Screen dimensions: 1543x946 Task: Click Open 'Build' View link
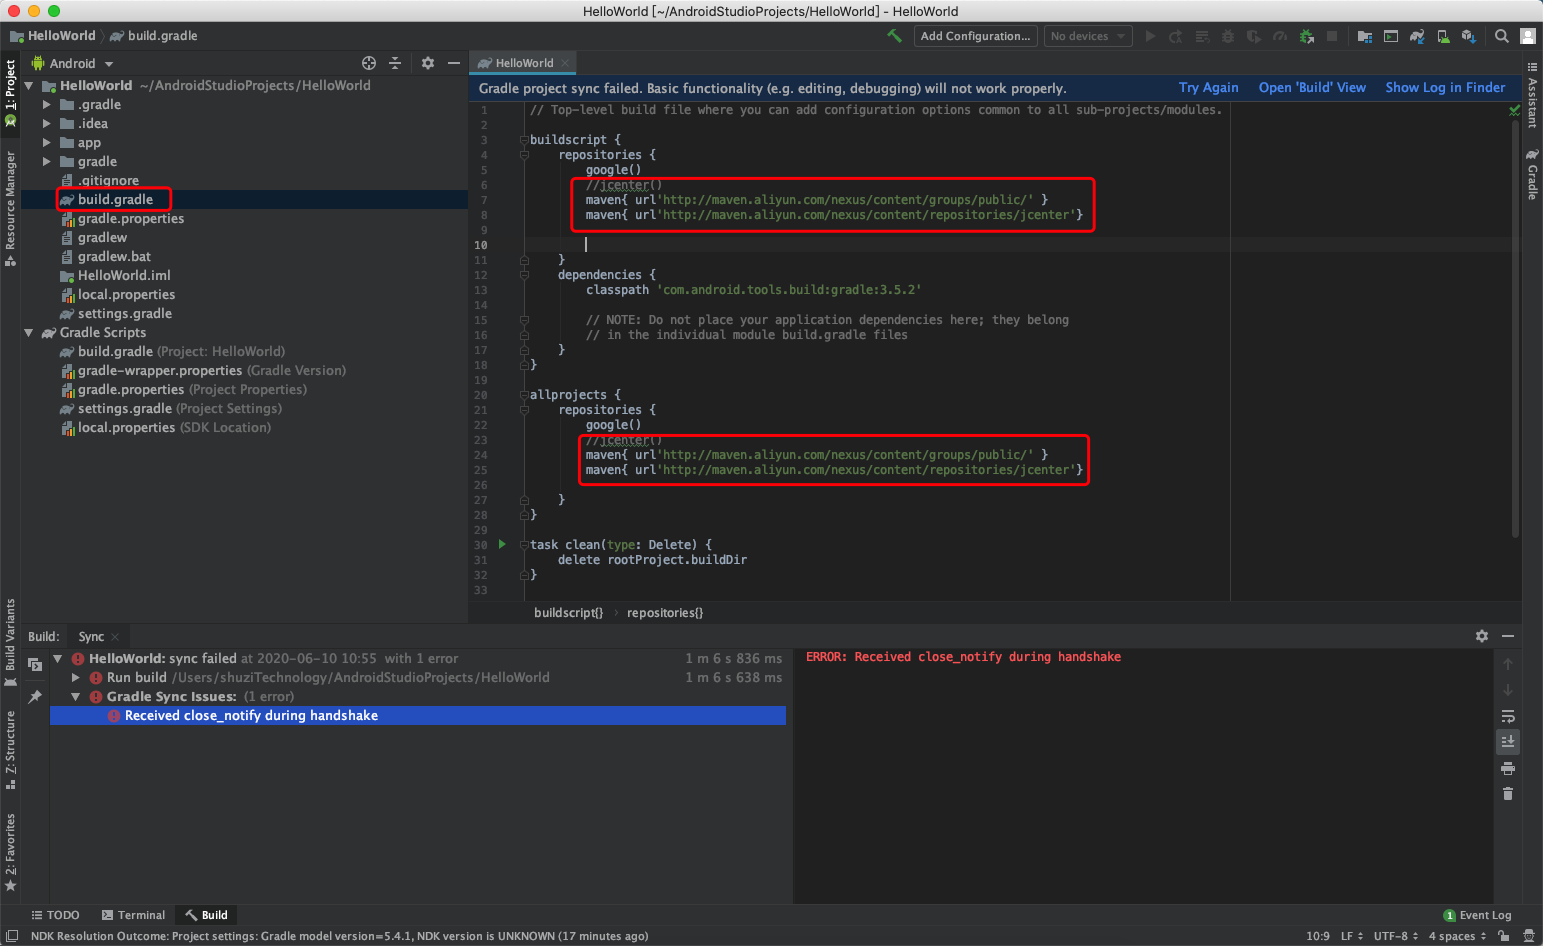click(x=1312, y=88)
